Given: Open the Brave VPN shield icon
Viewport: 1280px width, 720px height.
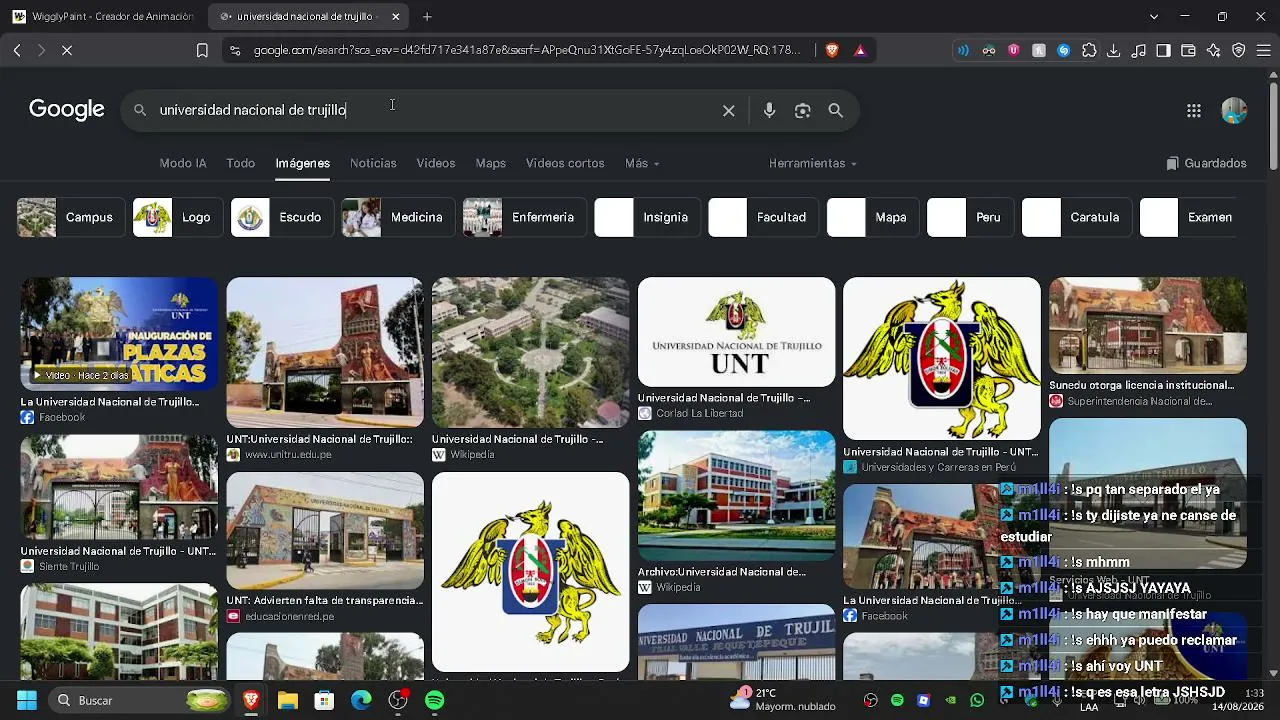Looking at the screenshot, I should click(x=1238, y=50).
